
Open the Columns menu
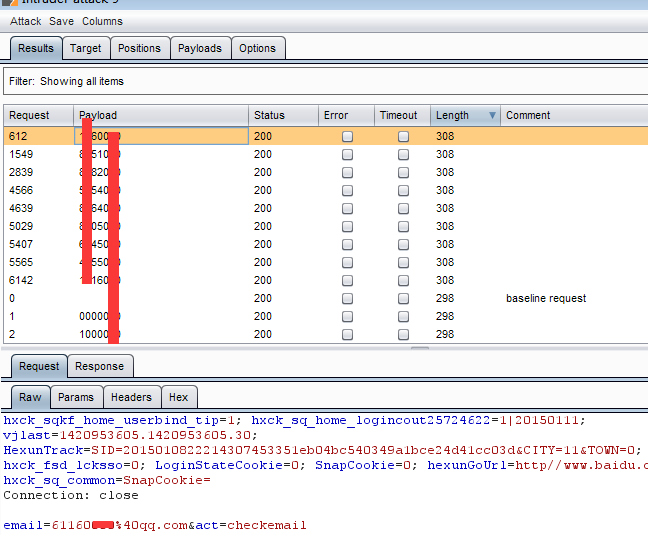[x=102, y=21]
